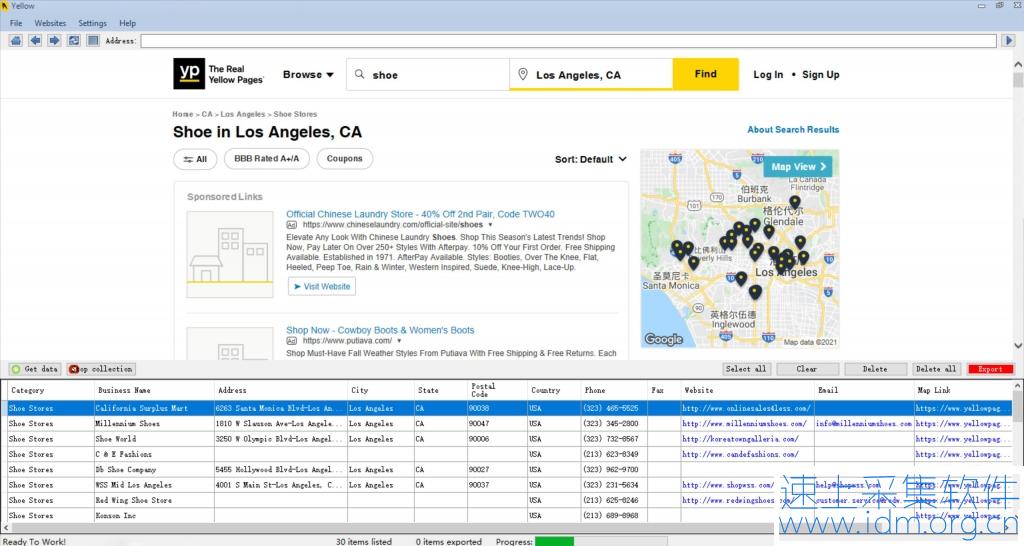
Task: Select the WSS Mid Los Angeles row
Action: tap(509, 485)
